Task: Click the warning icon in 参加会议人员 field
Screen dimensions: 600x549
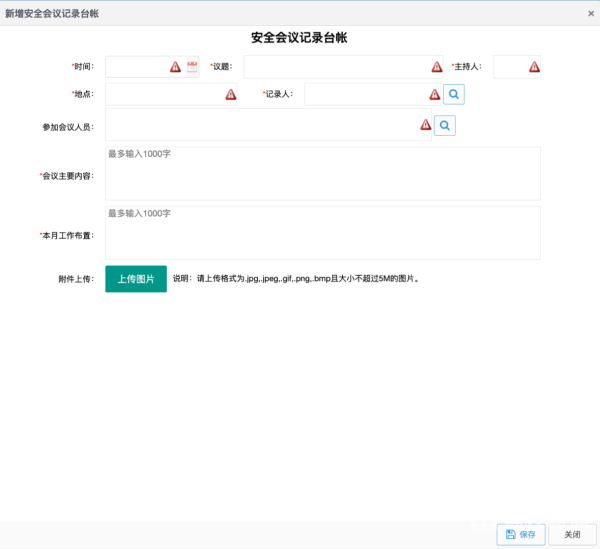Action: pos(425,125)
